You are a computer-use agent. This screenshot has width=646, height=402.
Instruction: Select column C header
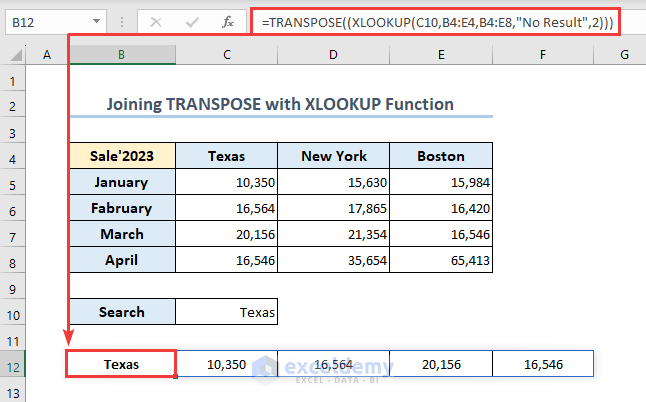click(226, 54)
